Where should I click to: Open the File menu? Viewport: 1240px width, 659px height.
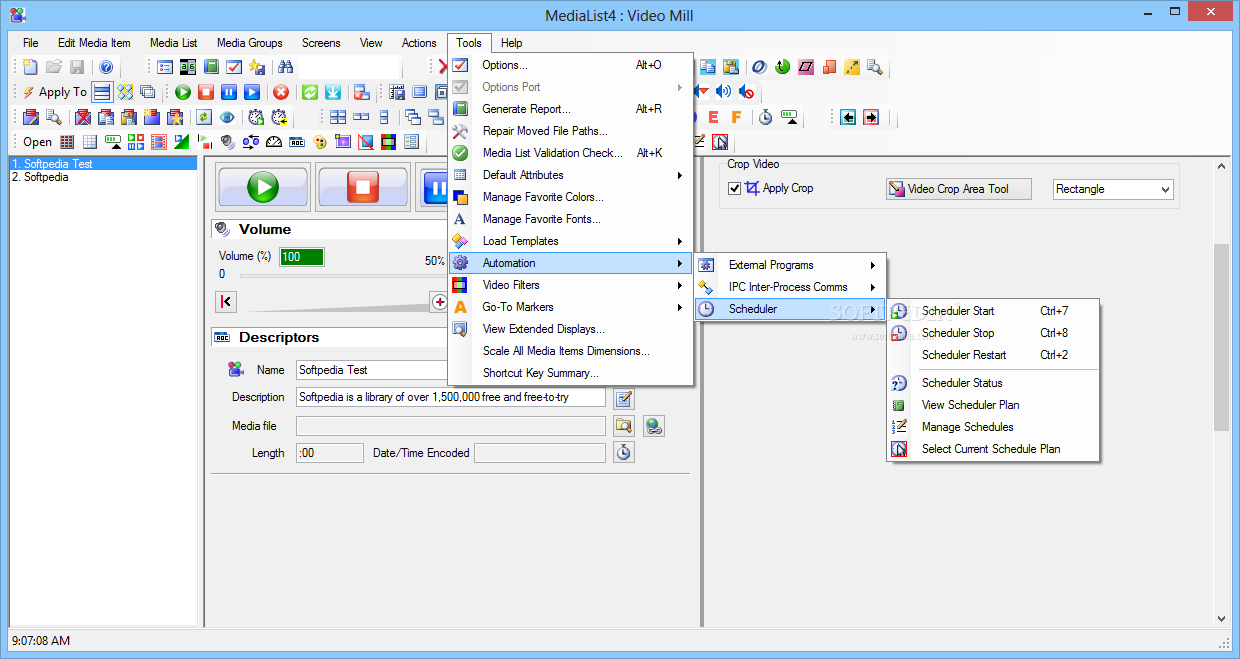coord(31,43)
